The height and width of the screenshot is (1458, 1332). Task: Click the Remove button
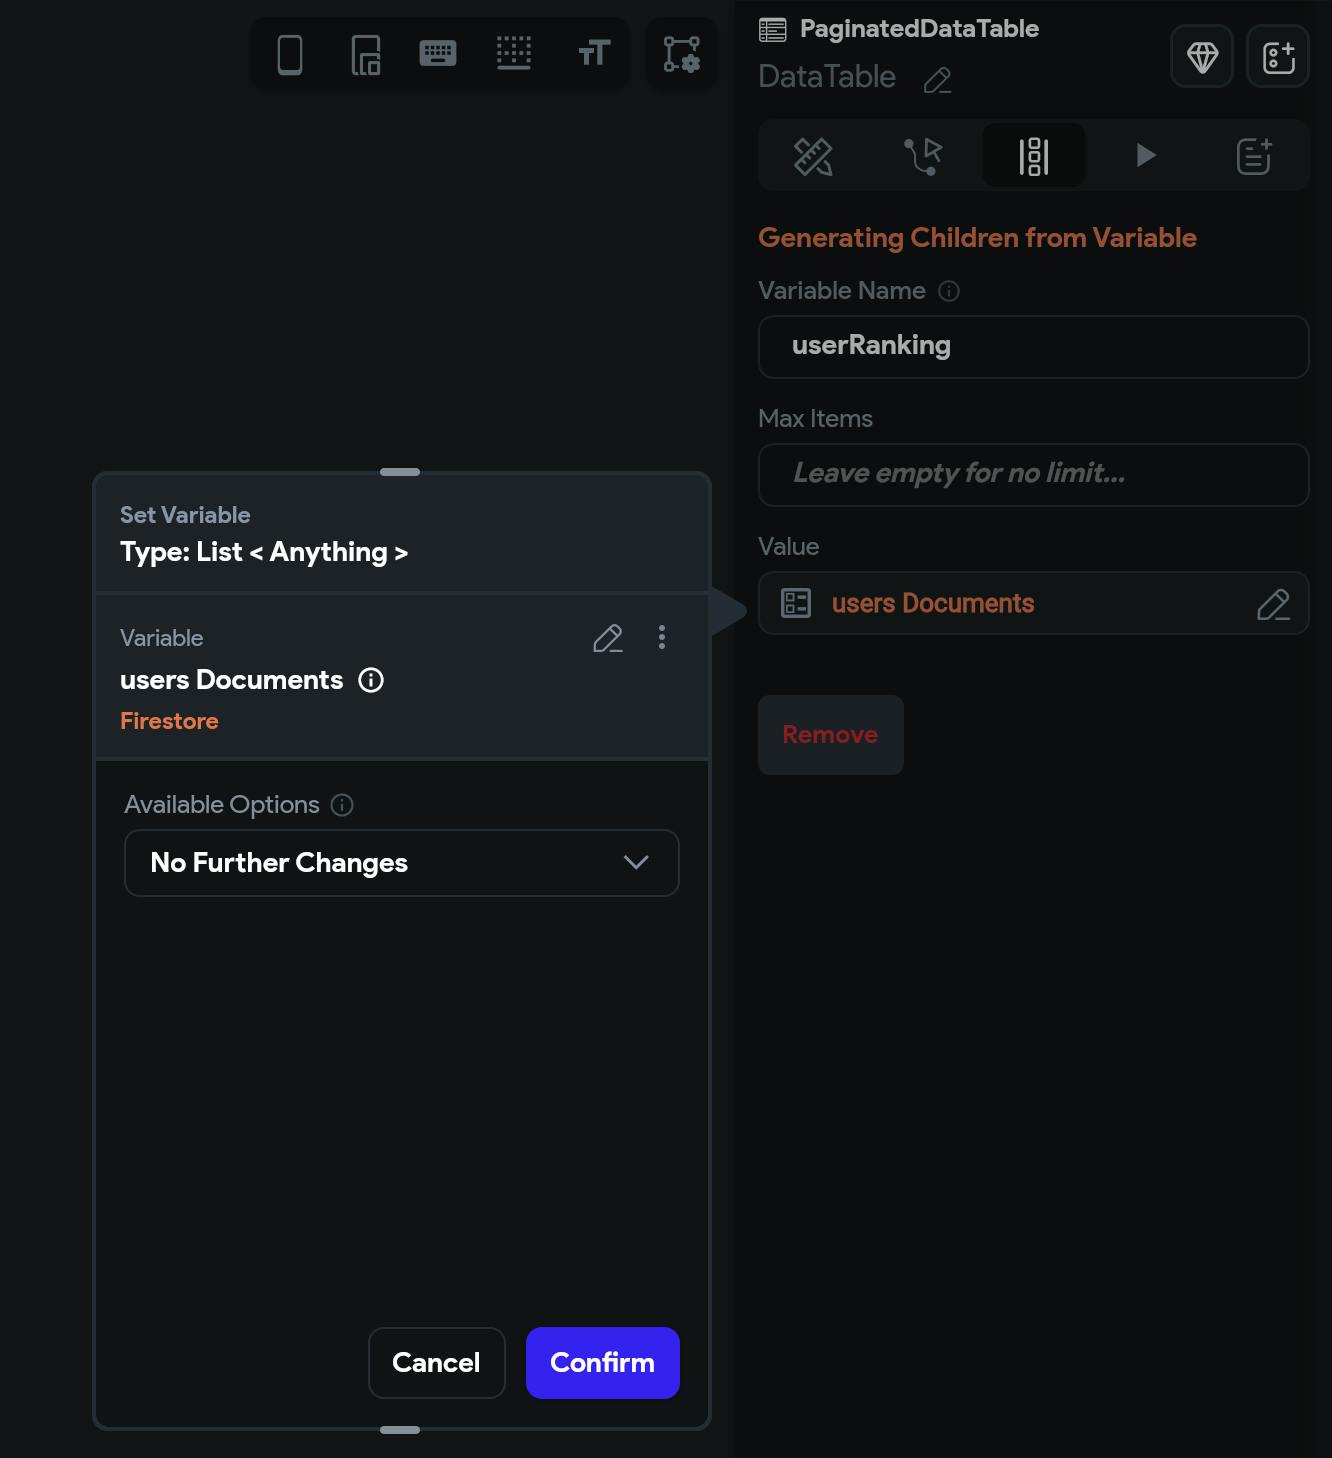(x=830, y=735)
